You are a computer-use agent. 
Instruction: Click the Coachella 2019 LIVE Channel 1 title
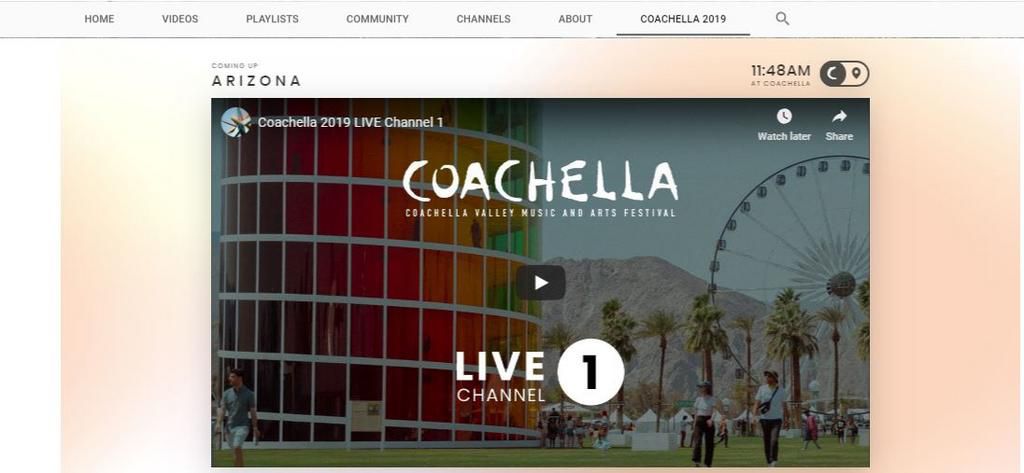tap(351, 122)
